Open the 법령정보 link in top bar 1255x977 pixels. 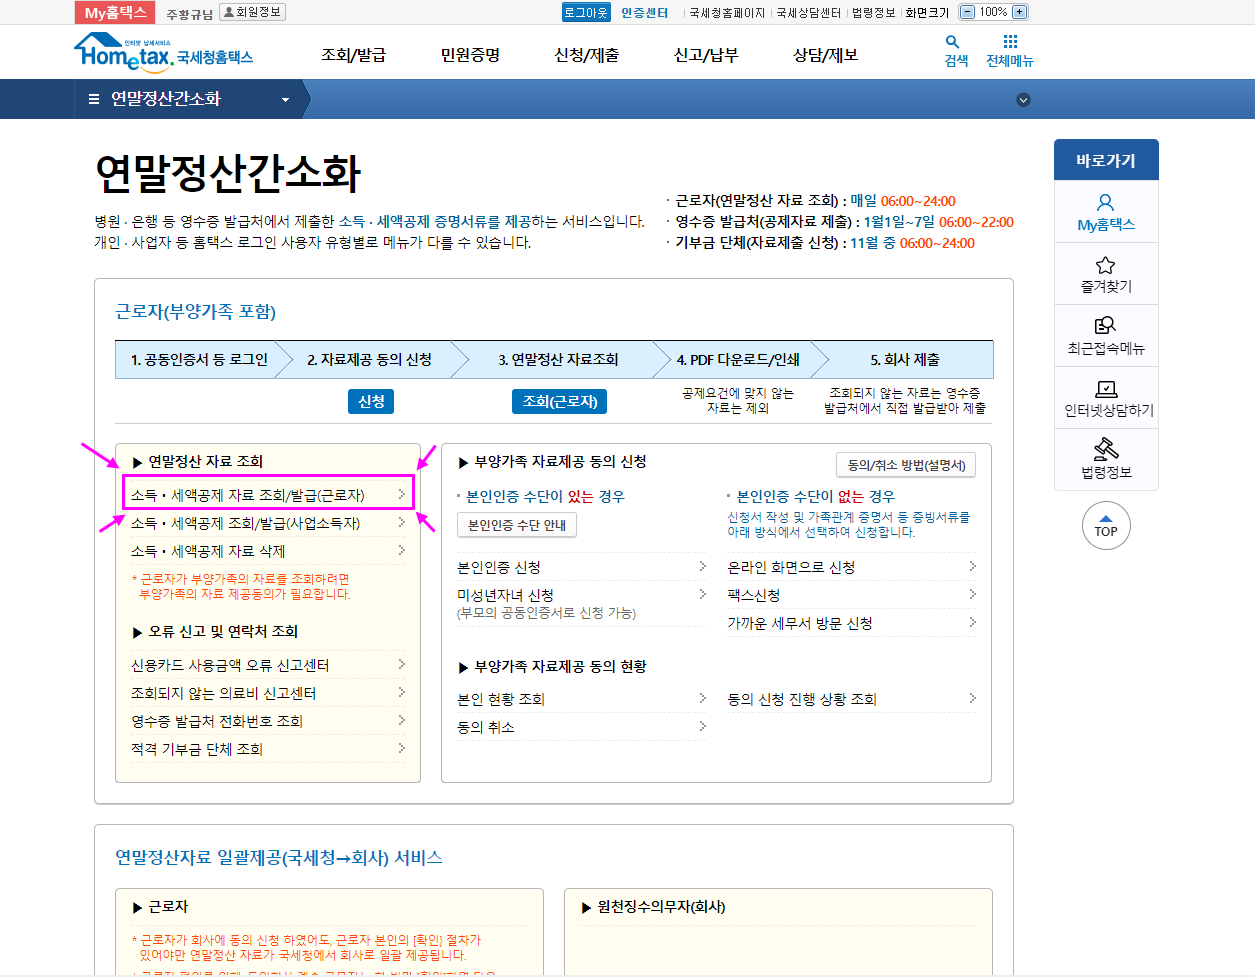(x=874, y=13)
